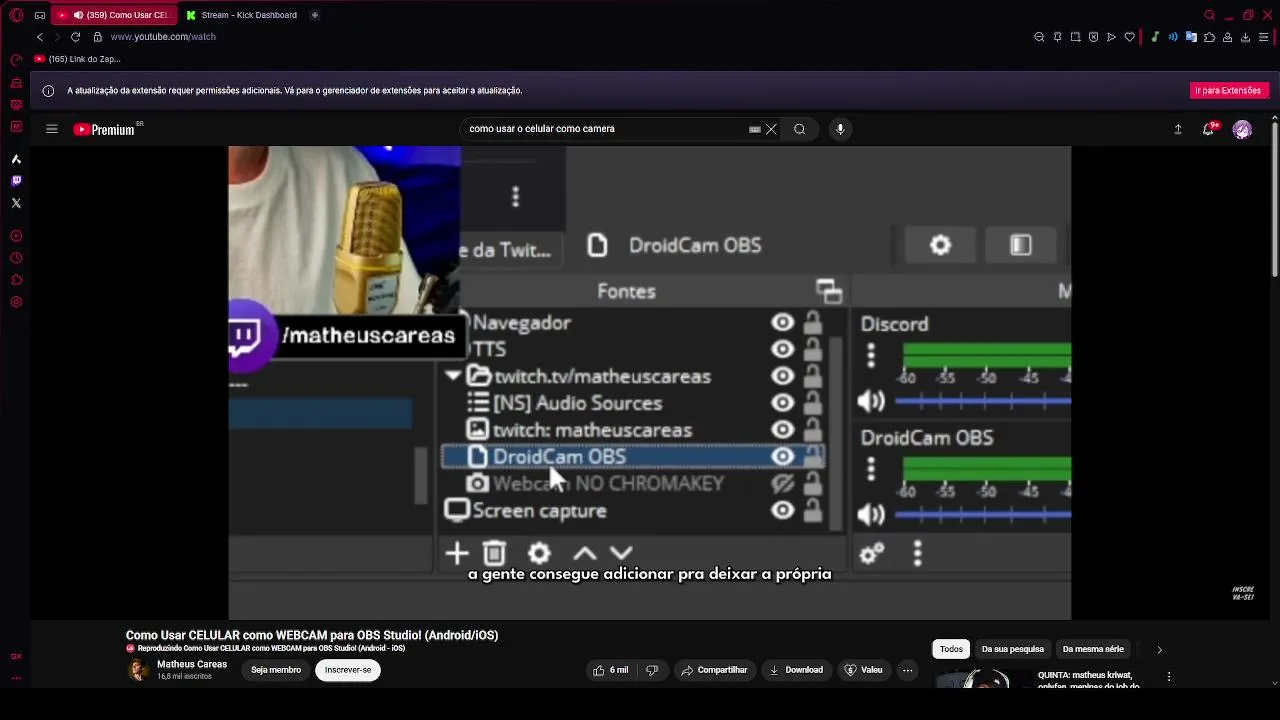Open the Twitch sidebar panel

point(16,181)
